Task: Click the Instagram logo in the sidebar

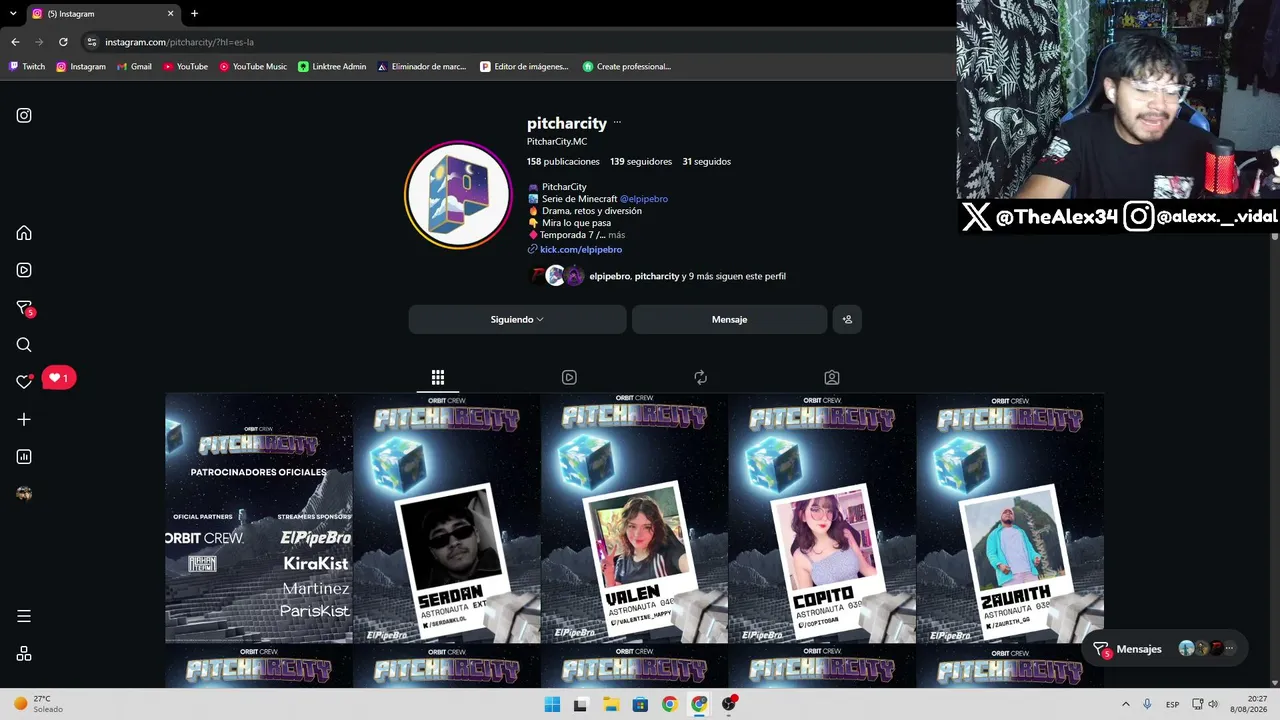Action: [24, 115]
